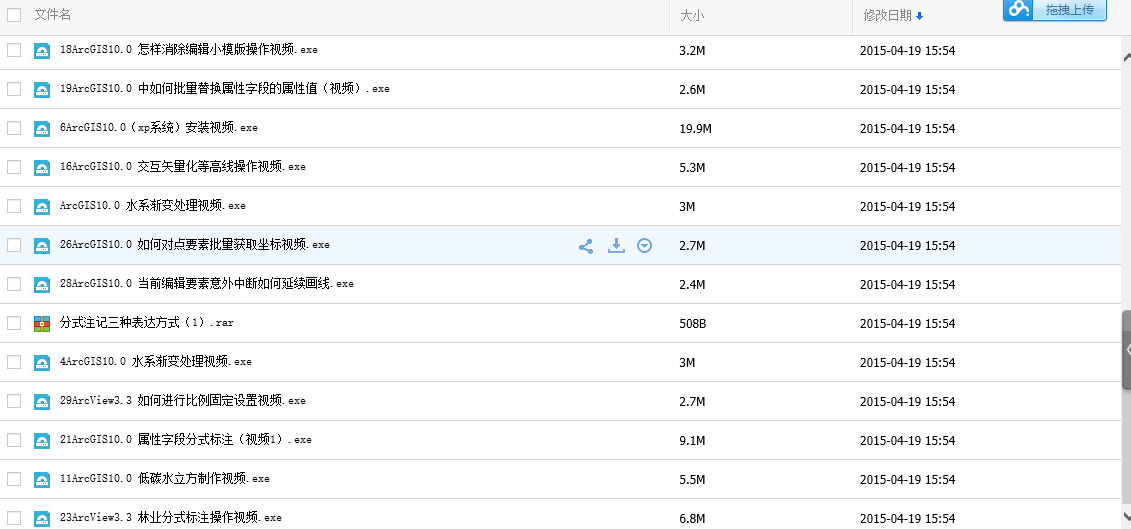Click the file icon of 26ArcGIS10.0 批量获取坐标
Viewport: 1131px width, 529px height.
pos(42,245)
